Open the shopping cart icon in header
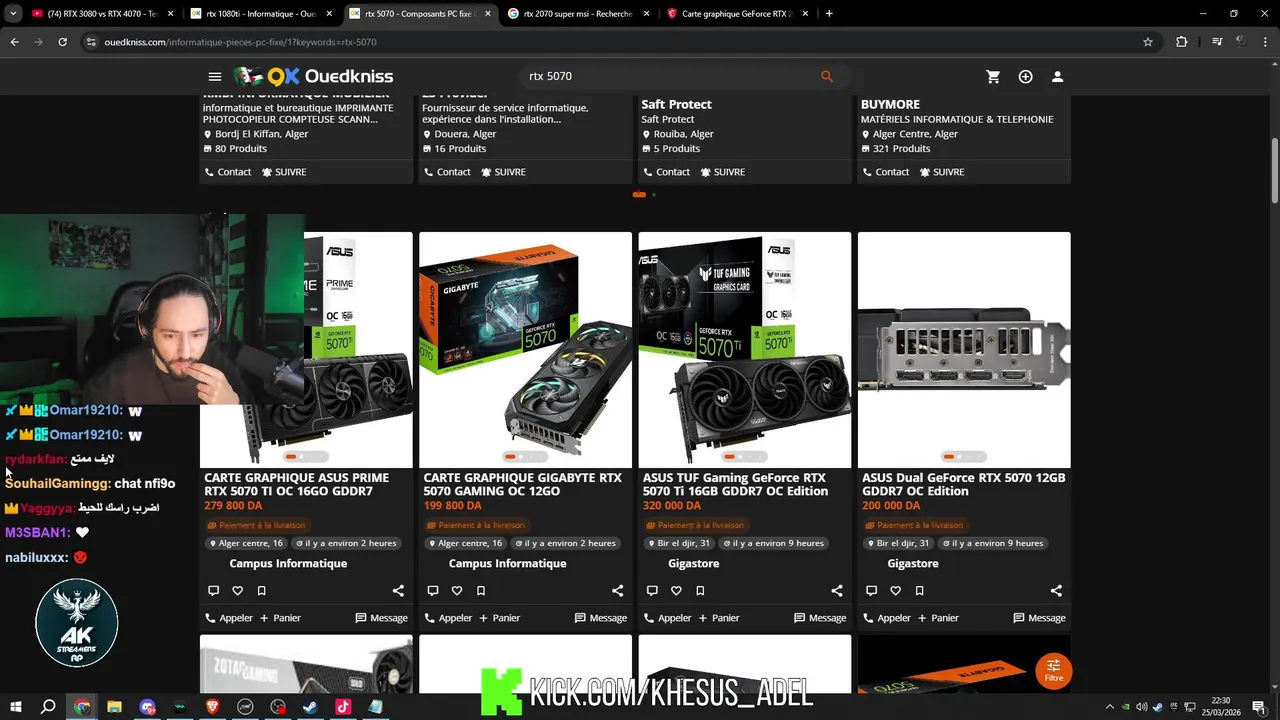 [x=993, y=77]
